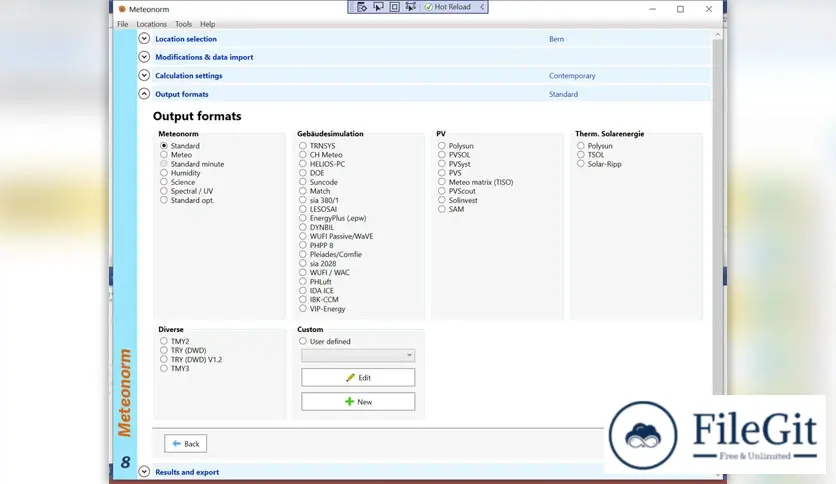Select the PVSyst format
Viewport: 836px width, 484px height.
pos(454,164)
